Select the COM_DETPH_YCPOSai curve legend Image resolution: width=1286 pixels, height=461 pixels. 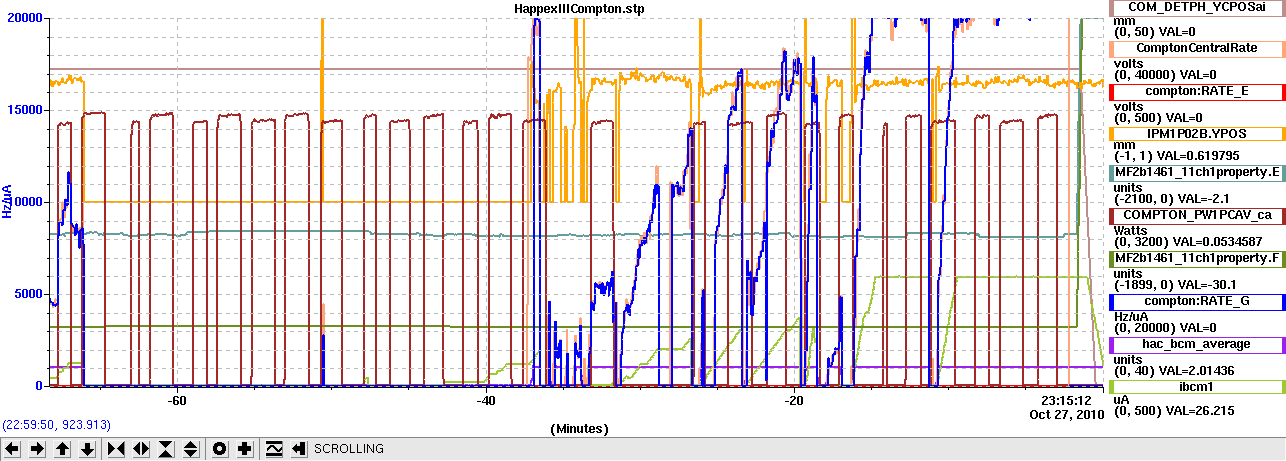tap(1197, 7)
